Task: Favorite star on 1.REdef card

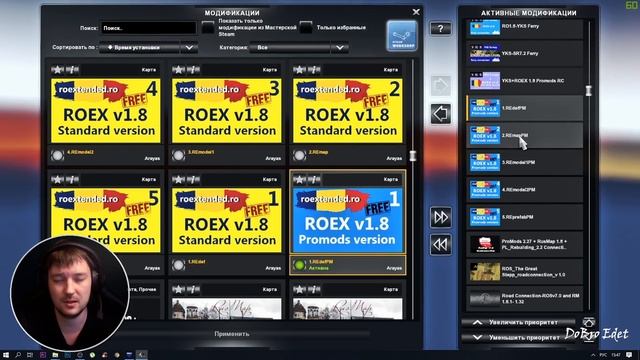Action: (x=178, y=179)
